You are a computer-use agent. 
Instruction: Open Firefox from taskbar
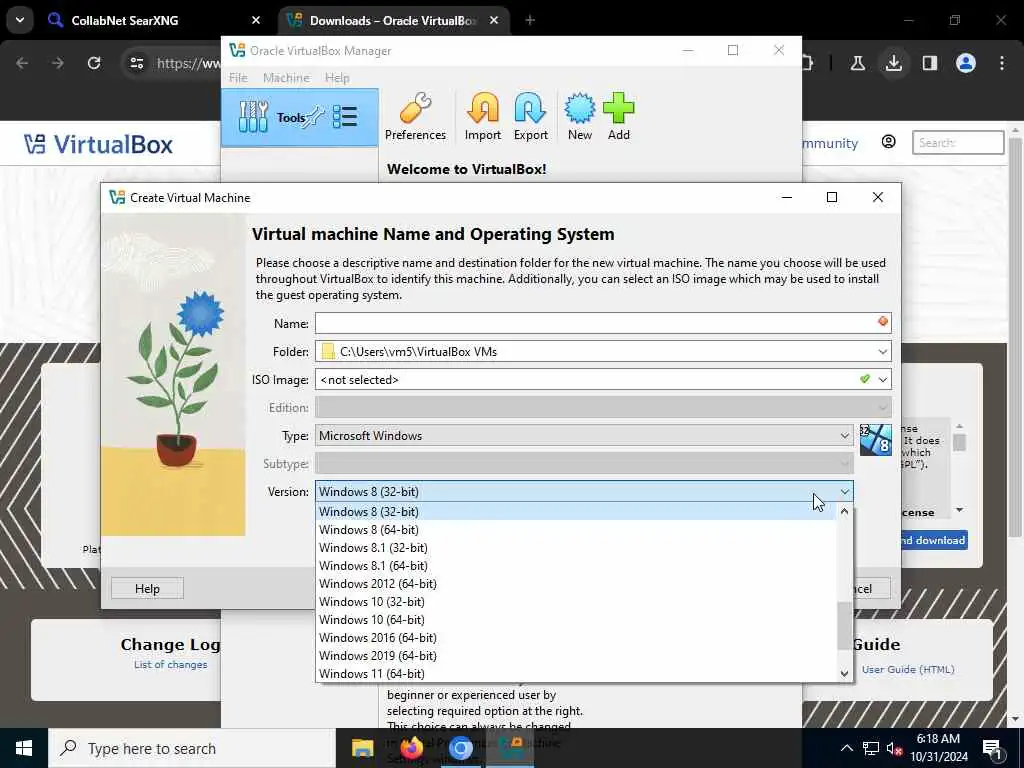(411, 748)
